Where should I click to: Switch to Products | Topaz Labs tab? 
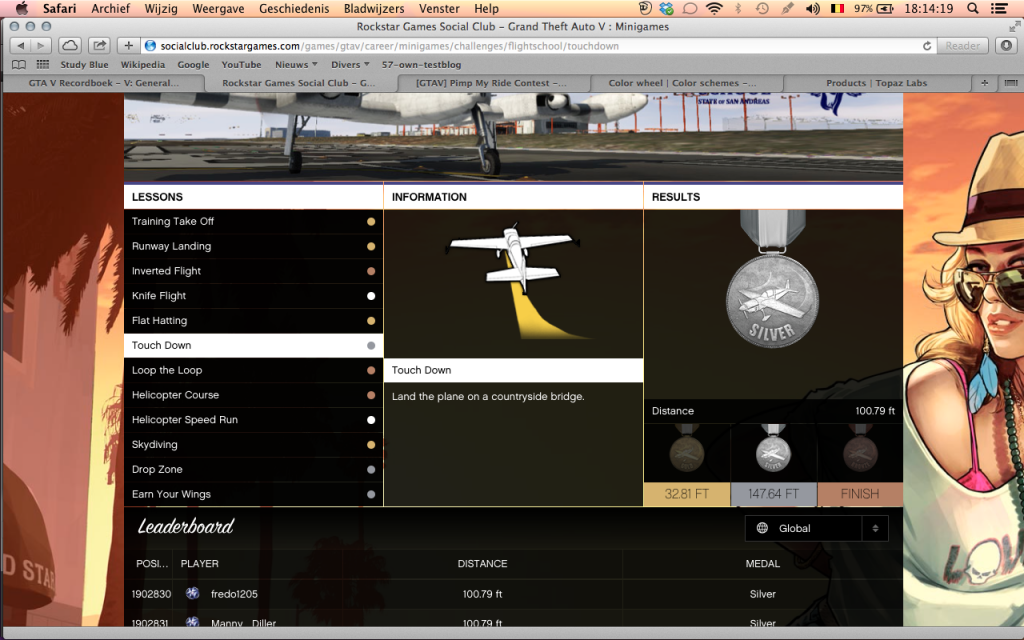(876, 83)
